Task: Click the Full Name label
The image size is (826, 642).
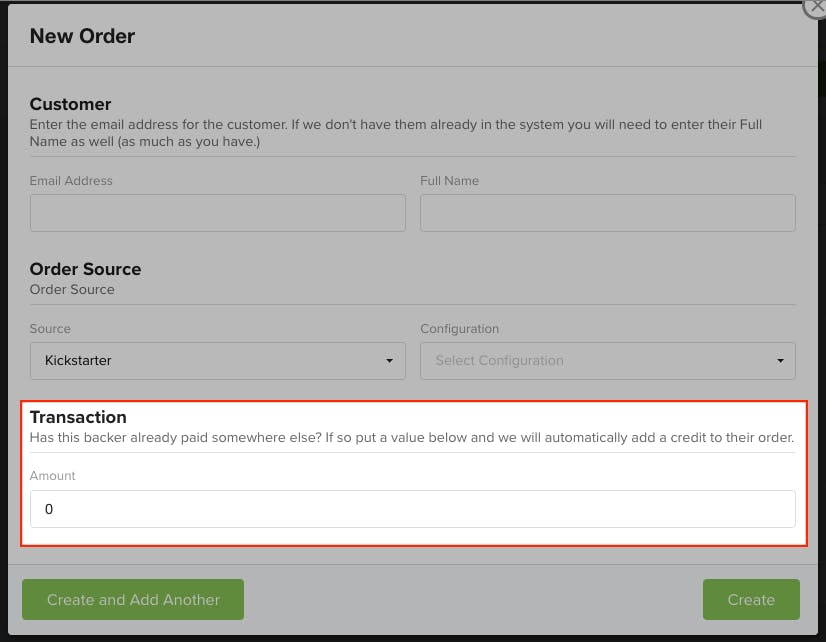Action: pyautogui.click(x=449, y=181)
